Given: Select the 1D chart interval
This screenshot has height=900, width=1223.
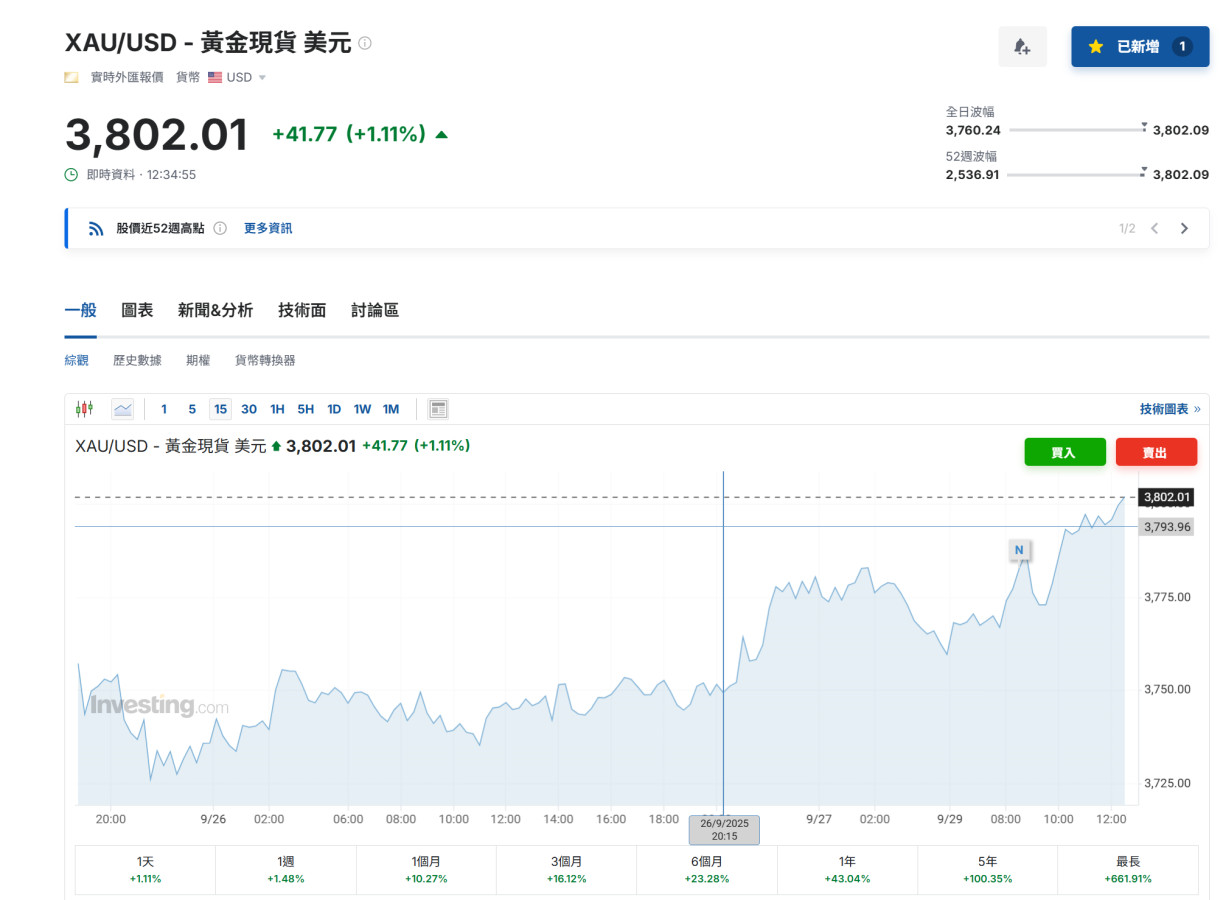Looking at the screenshot, I should 334,409.
